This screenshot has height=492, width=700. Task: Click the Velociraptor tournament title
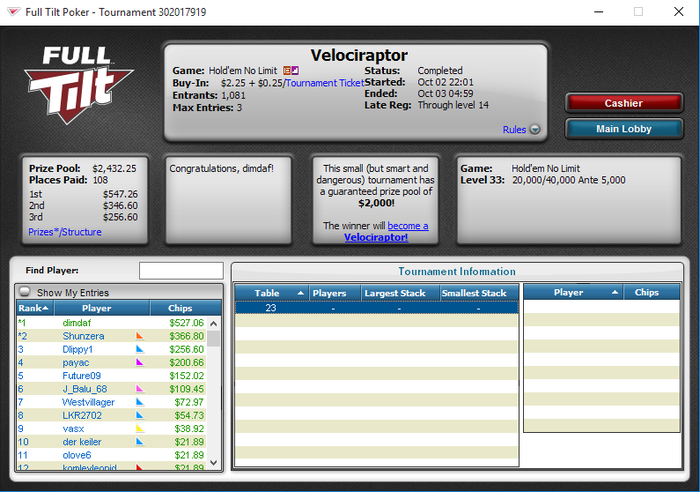(x=359, y=55)
